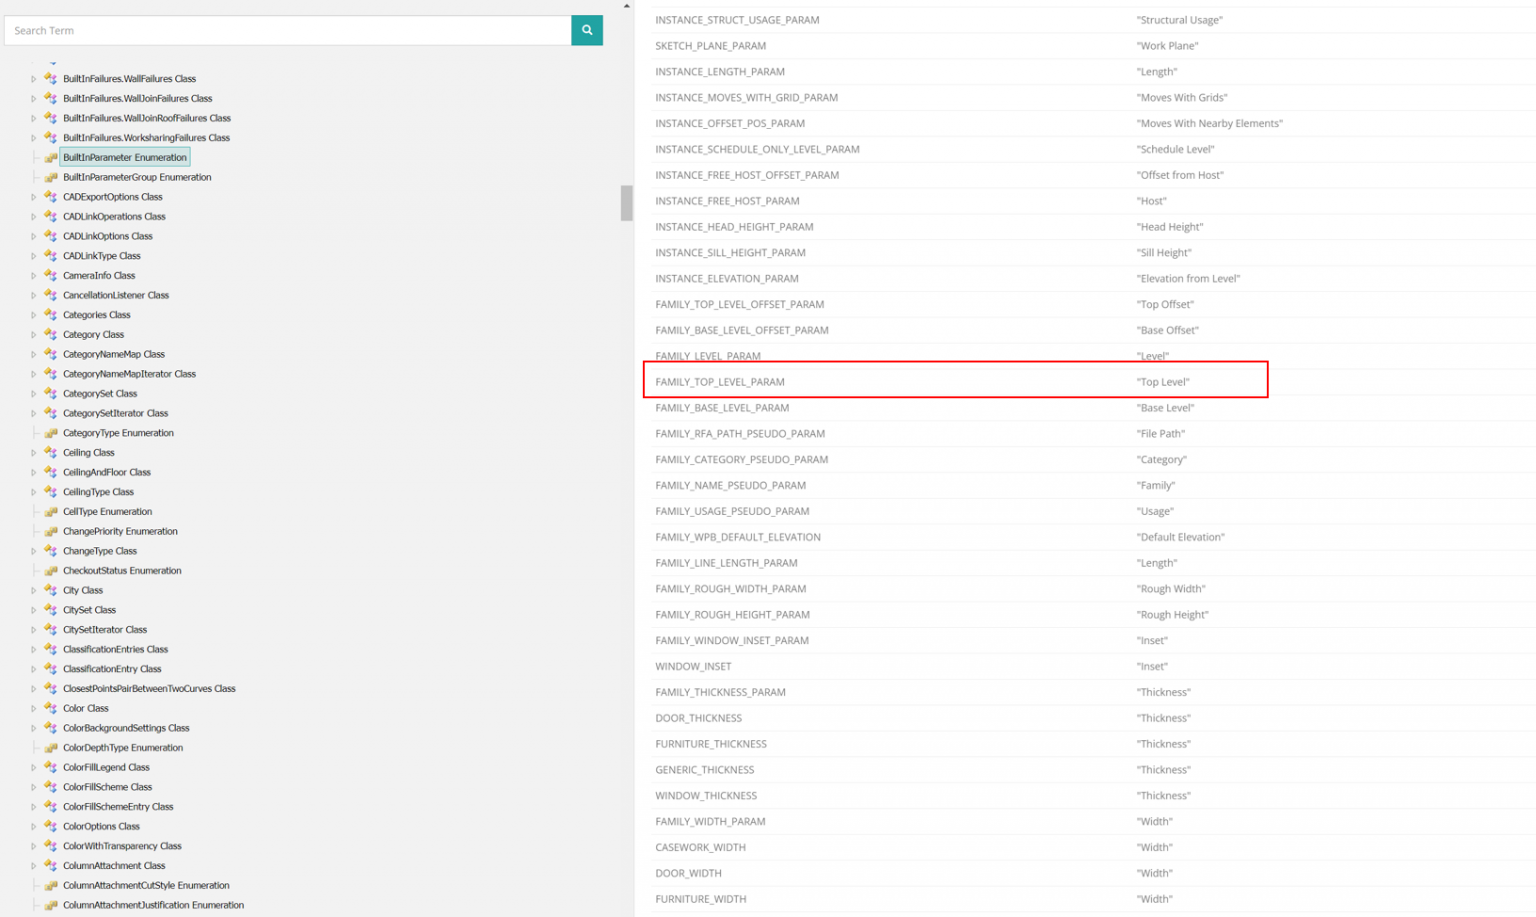Expand the Category Class tree node
The width and height of the screenshot is (1536, 917).
tap(33, 335)
